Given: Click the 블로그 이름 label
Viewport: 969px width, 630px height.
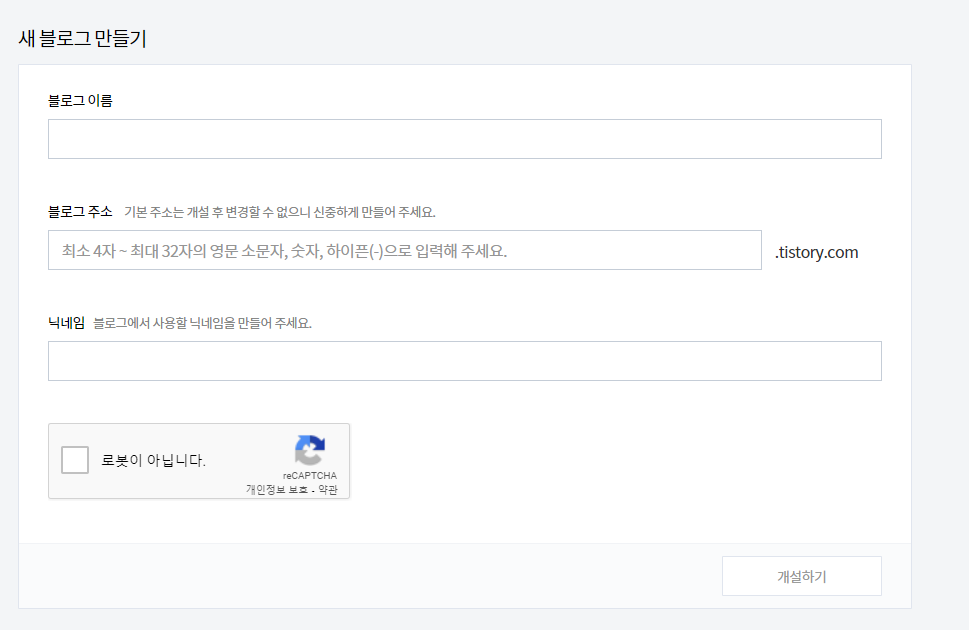Looking at the screenshot, I should tap(80, 101).
